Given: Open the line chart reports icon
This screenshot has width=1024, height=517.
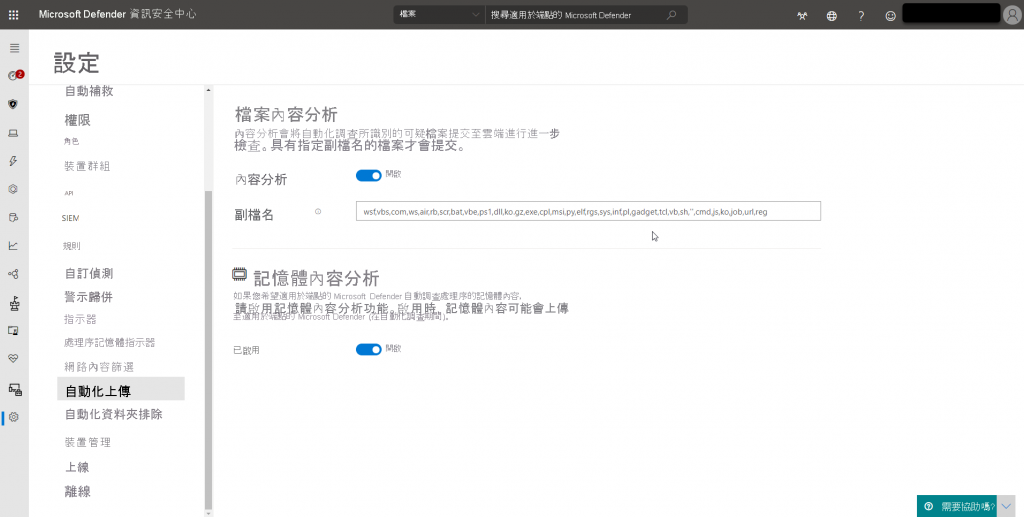Looking at the screenshot, I should pos(13,245).
